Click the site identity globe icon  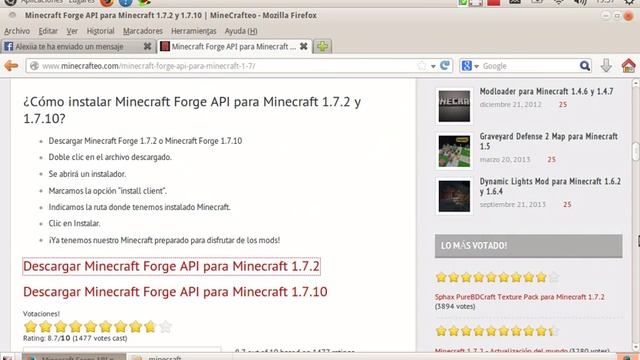[x=34, y=66]
